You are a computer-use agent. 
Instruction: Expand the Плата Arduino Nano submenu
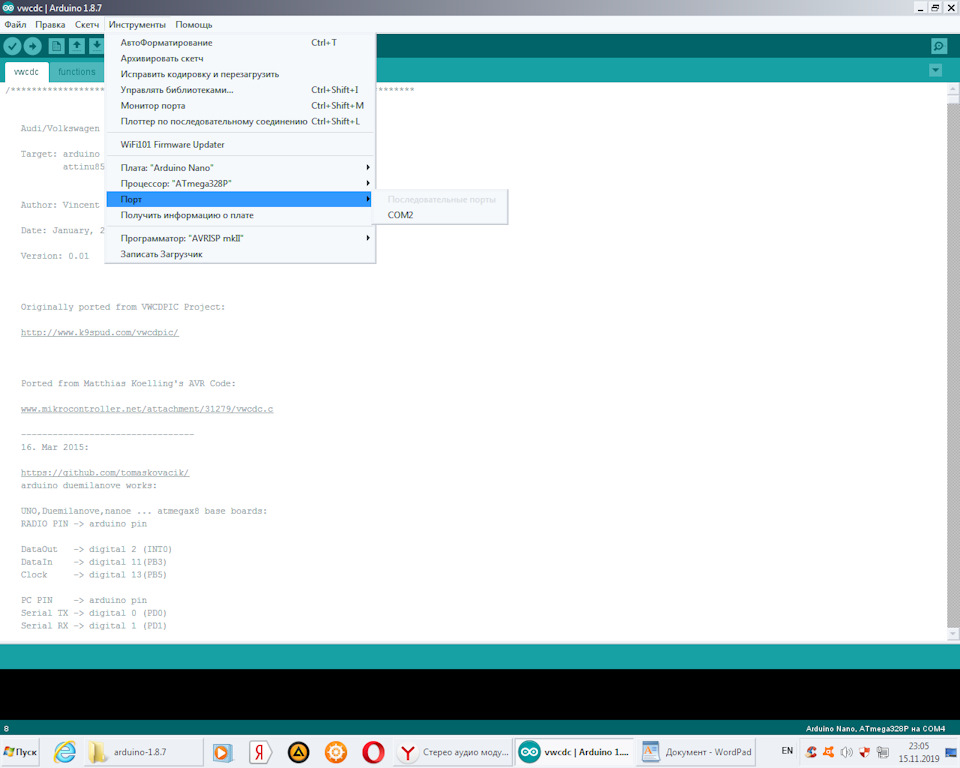240,167
